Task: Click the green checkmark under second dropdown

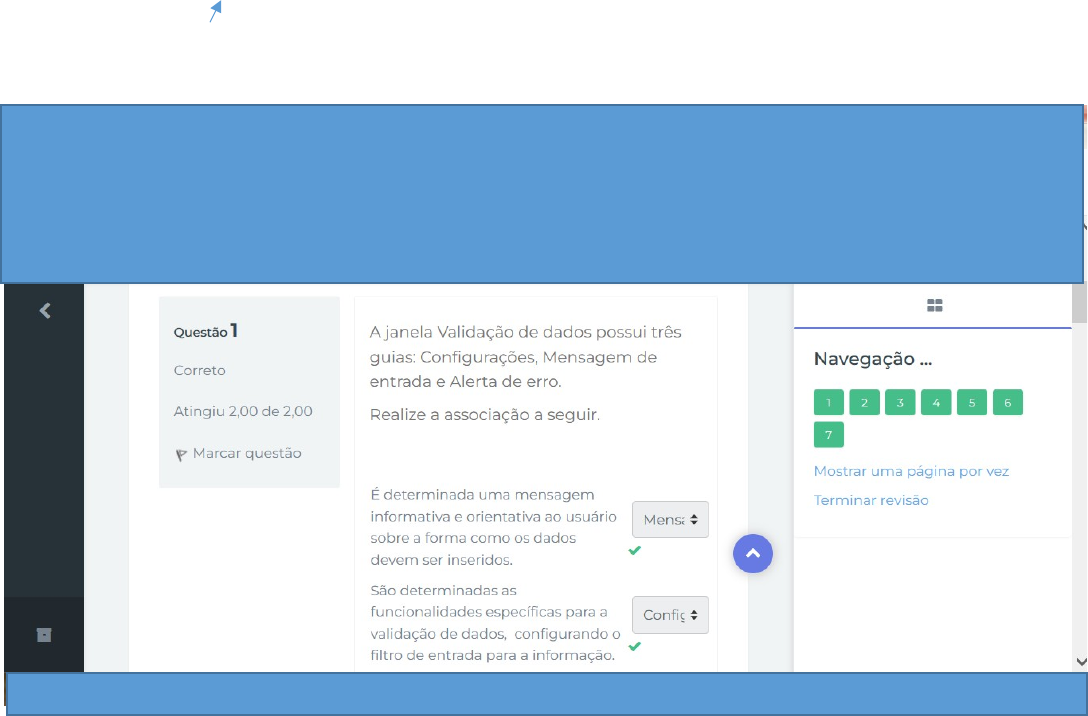Action: (x=634, y=646)
